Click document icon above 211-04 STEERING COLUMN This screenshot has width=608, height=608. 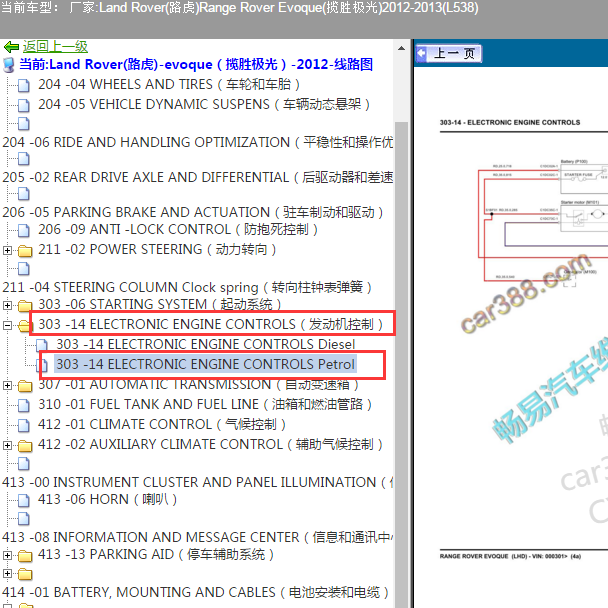click(x=24, y=268)
